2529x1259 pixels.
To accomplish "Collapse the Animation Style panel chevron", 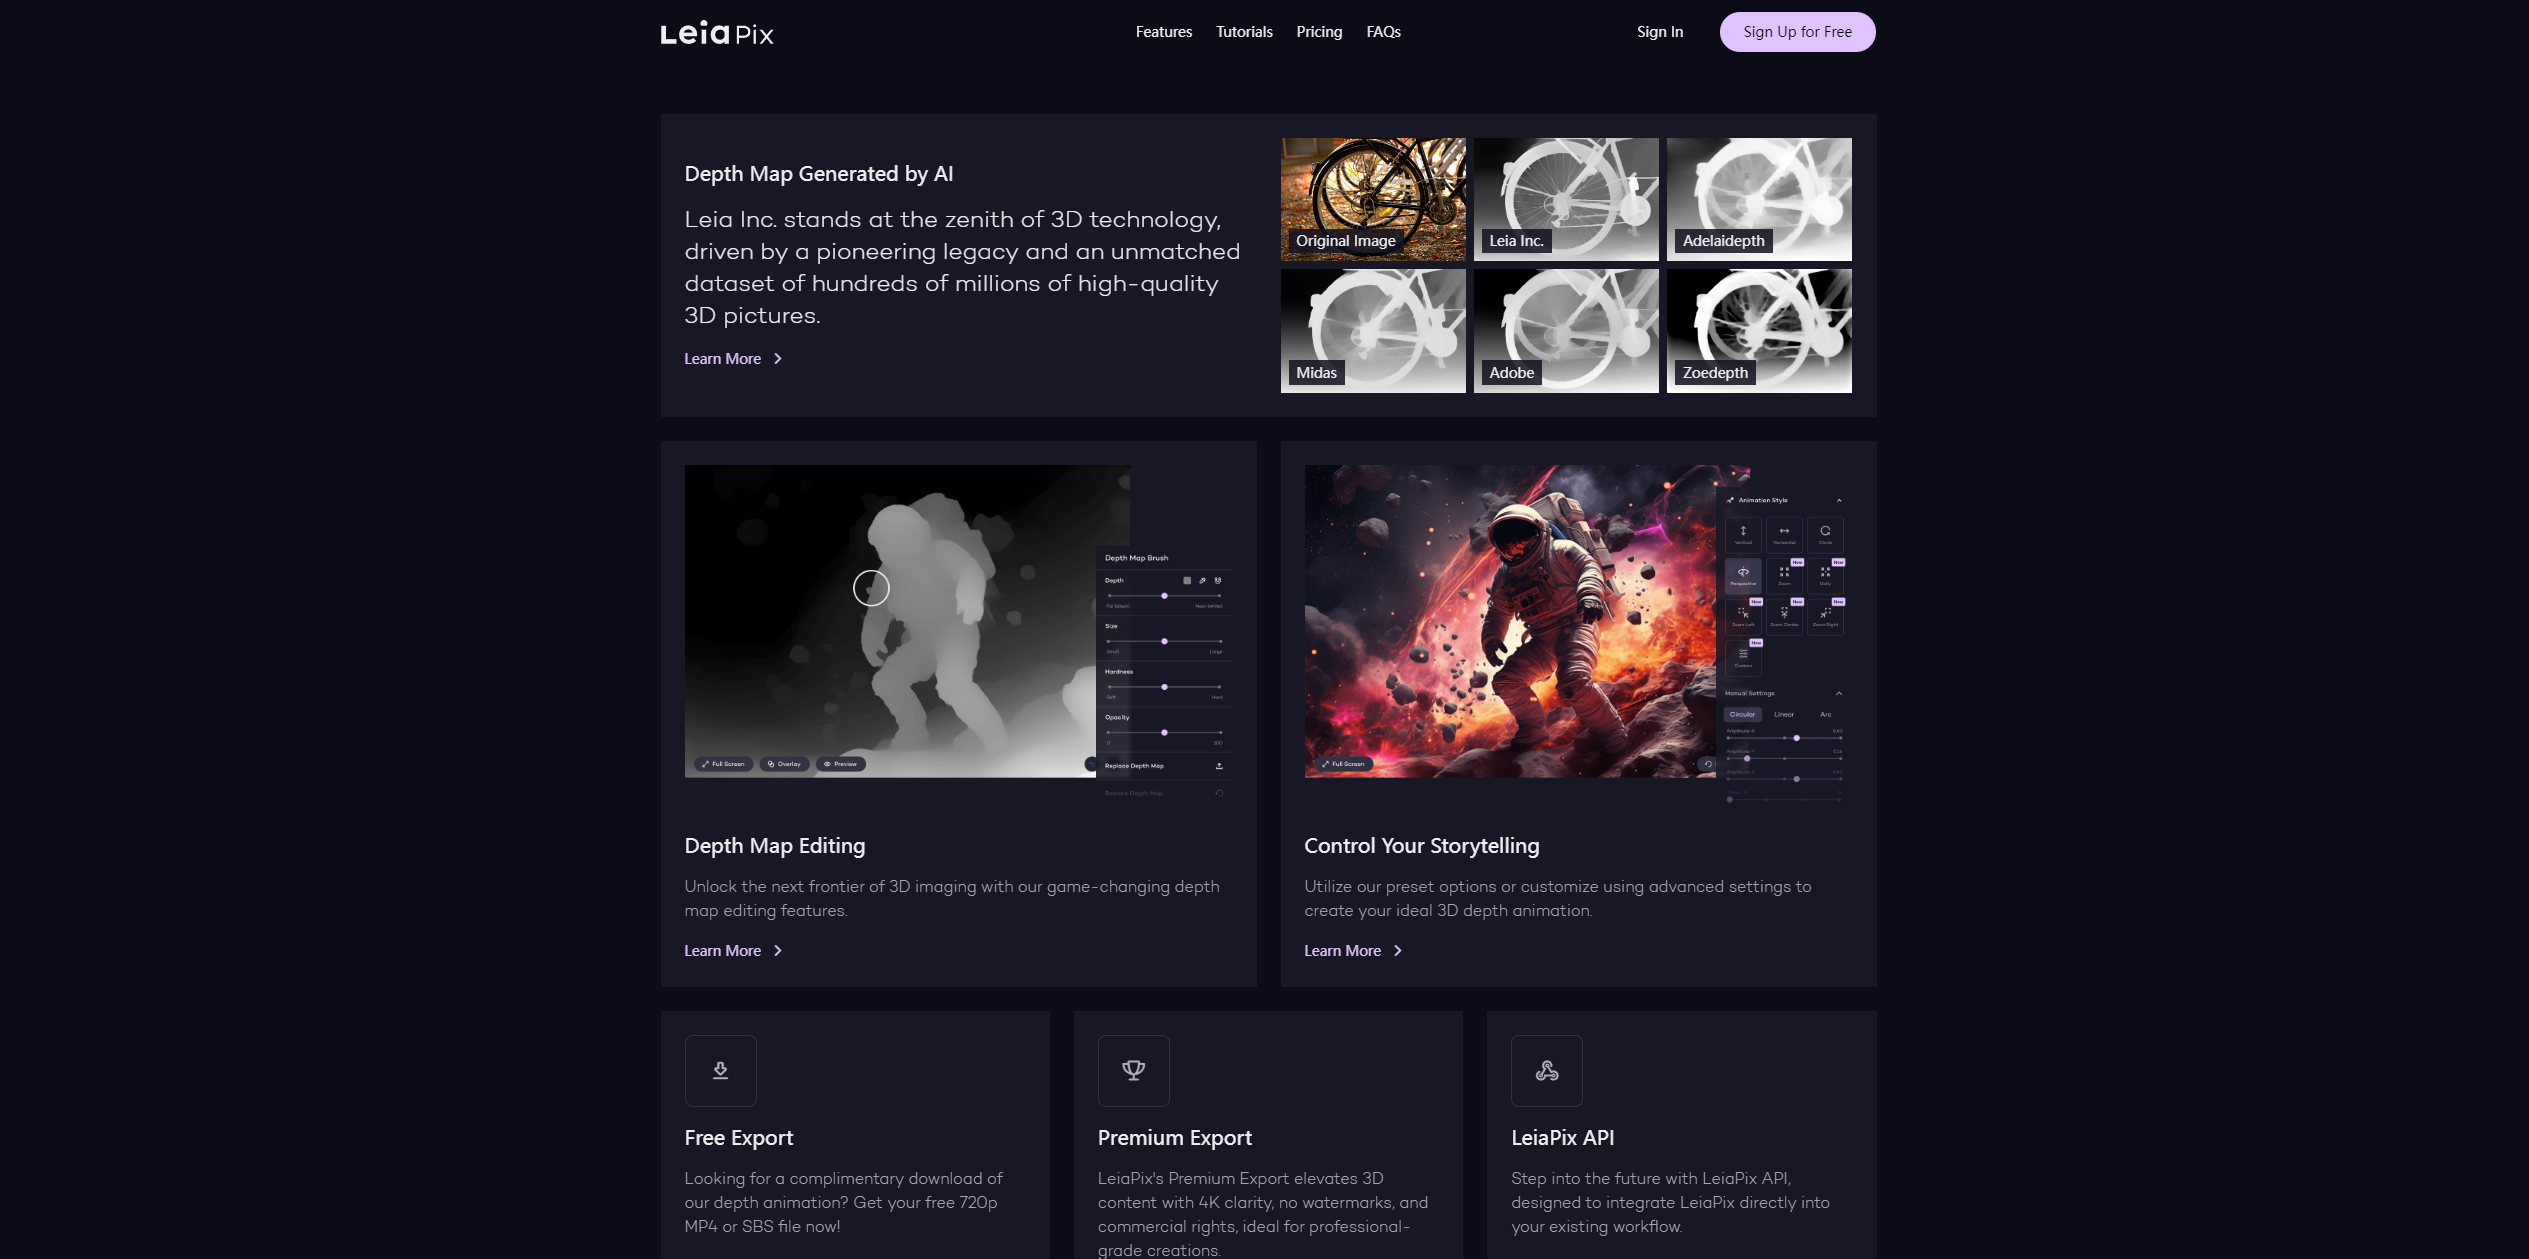I will (x=1839, y=500).
